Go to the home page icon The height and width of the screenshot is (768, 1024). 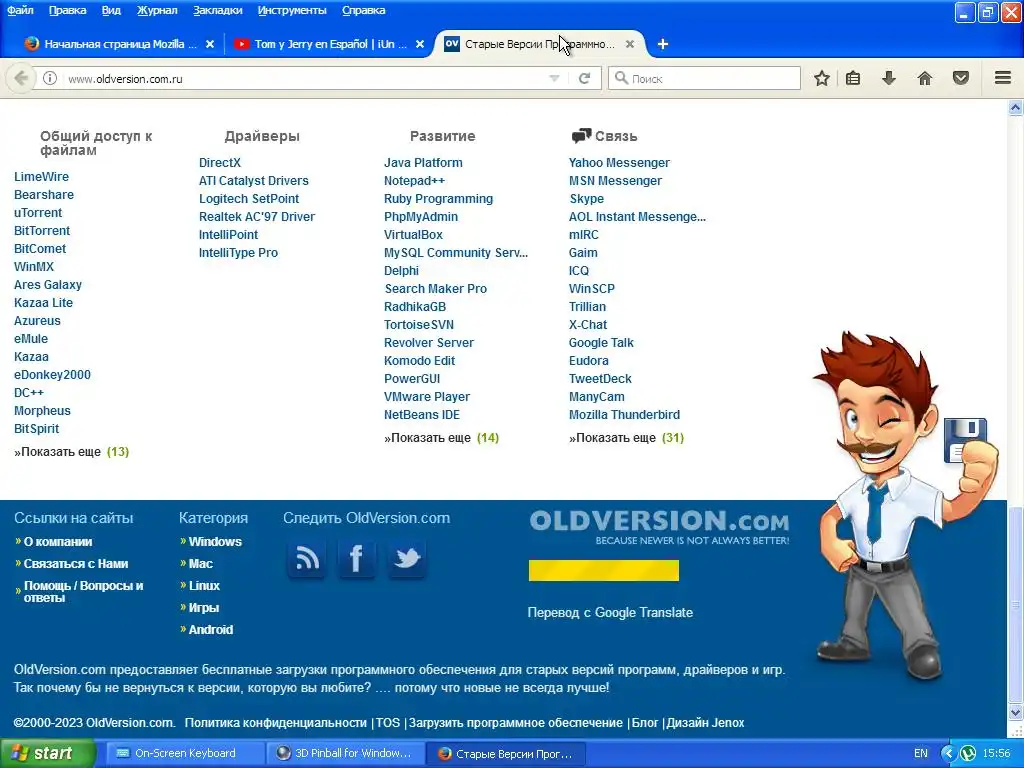925,78
